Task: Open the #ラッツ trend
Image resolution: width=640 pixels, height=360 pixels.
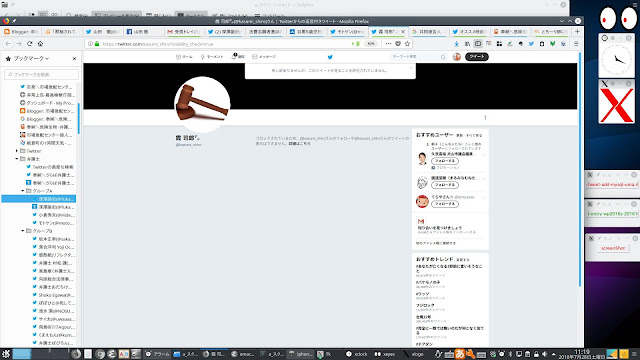Action: click(422, 294)
